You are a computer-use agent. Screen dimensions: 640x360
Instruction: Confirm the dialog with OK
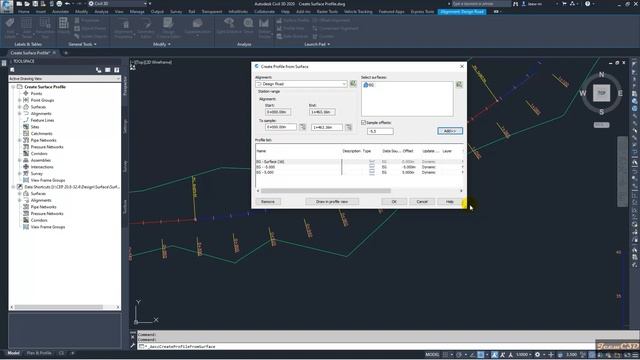tap(394, 202)
